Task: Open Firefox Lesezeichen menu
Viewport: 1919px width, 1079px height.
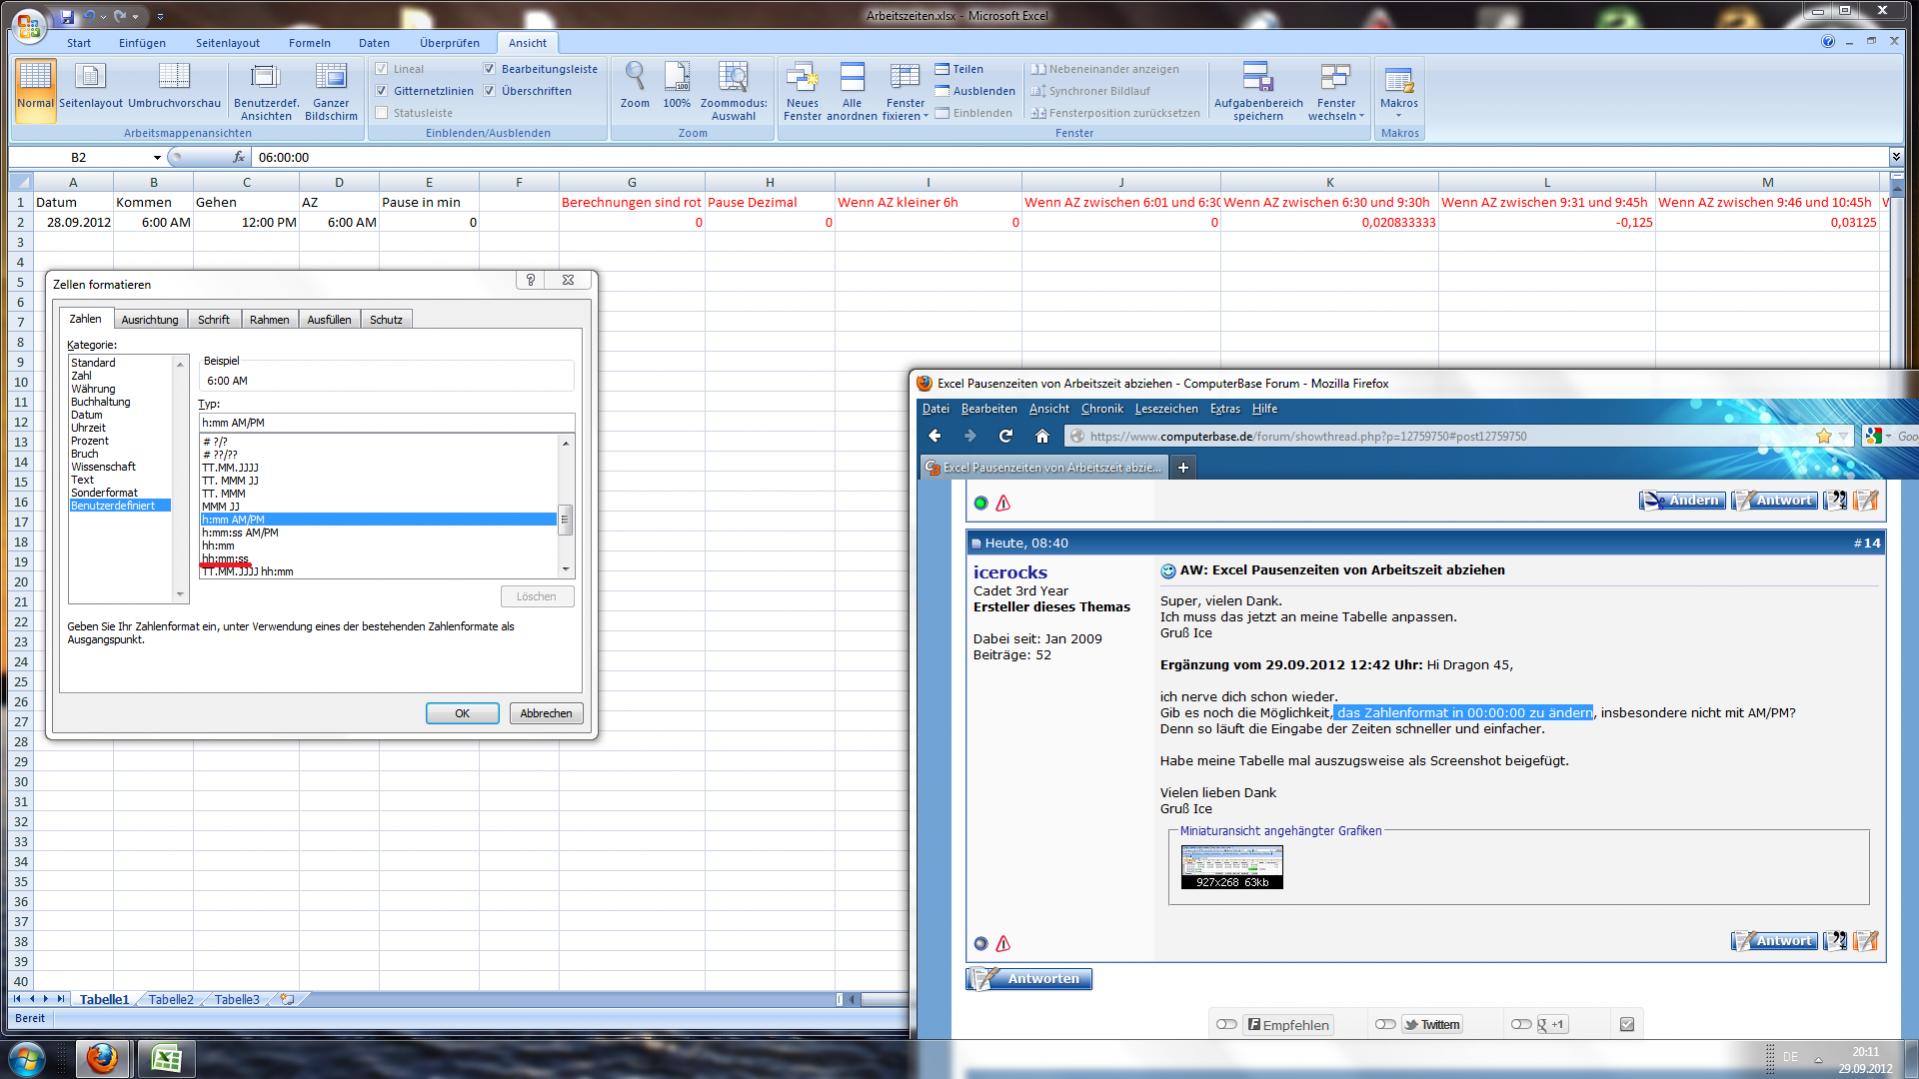Action: [1166, 409]
